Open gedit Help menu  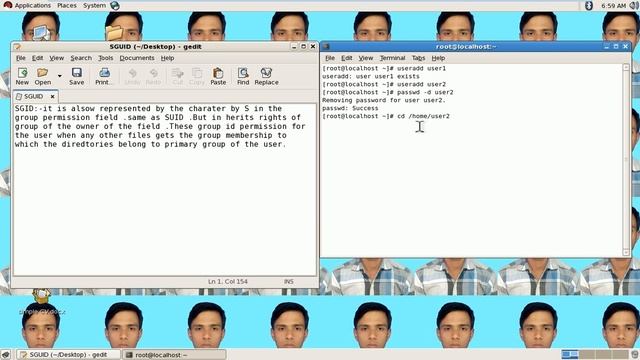pyautogui.click(x=167, y=58)
